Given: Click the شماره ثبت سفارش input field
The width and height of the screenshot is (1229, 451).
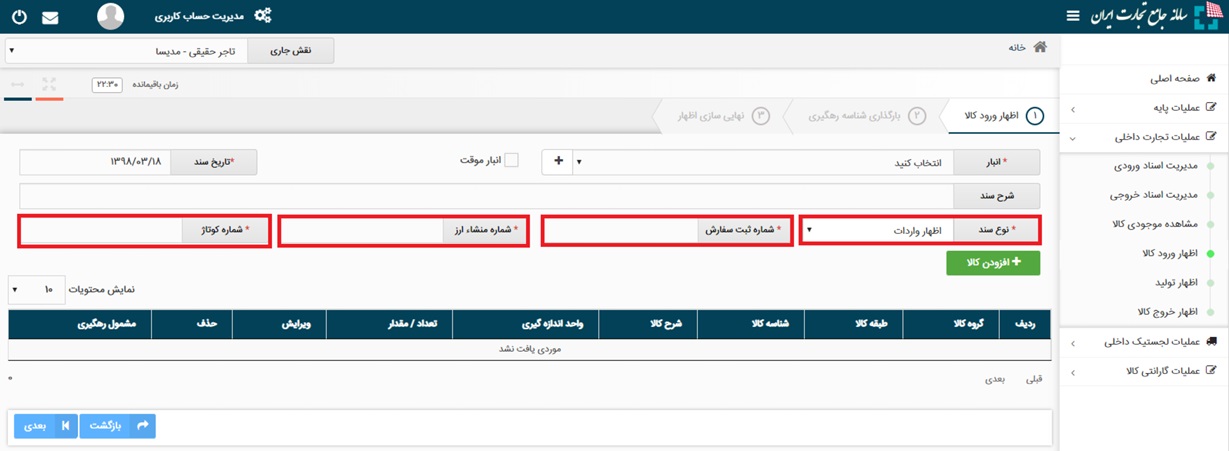Looking at the screenshot, I should 621,231.
